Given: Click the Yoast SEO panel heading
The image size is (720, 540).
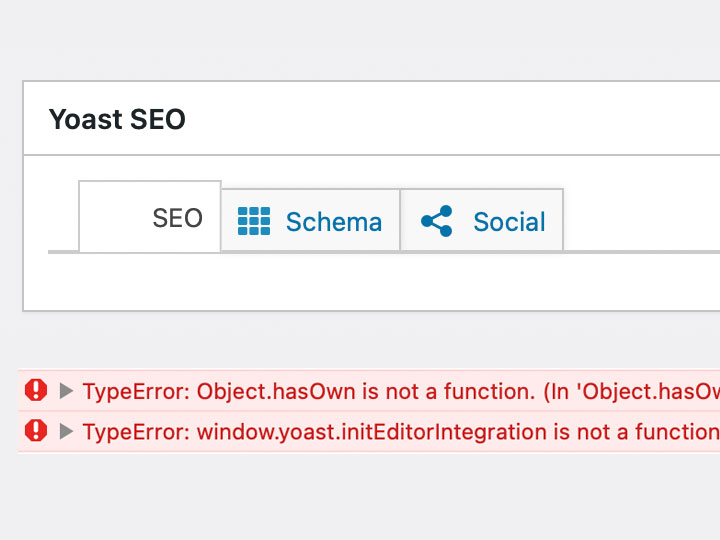Looking at the screenshot, I should click(x=117, y=119).
